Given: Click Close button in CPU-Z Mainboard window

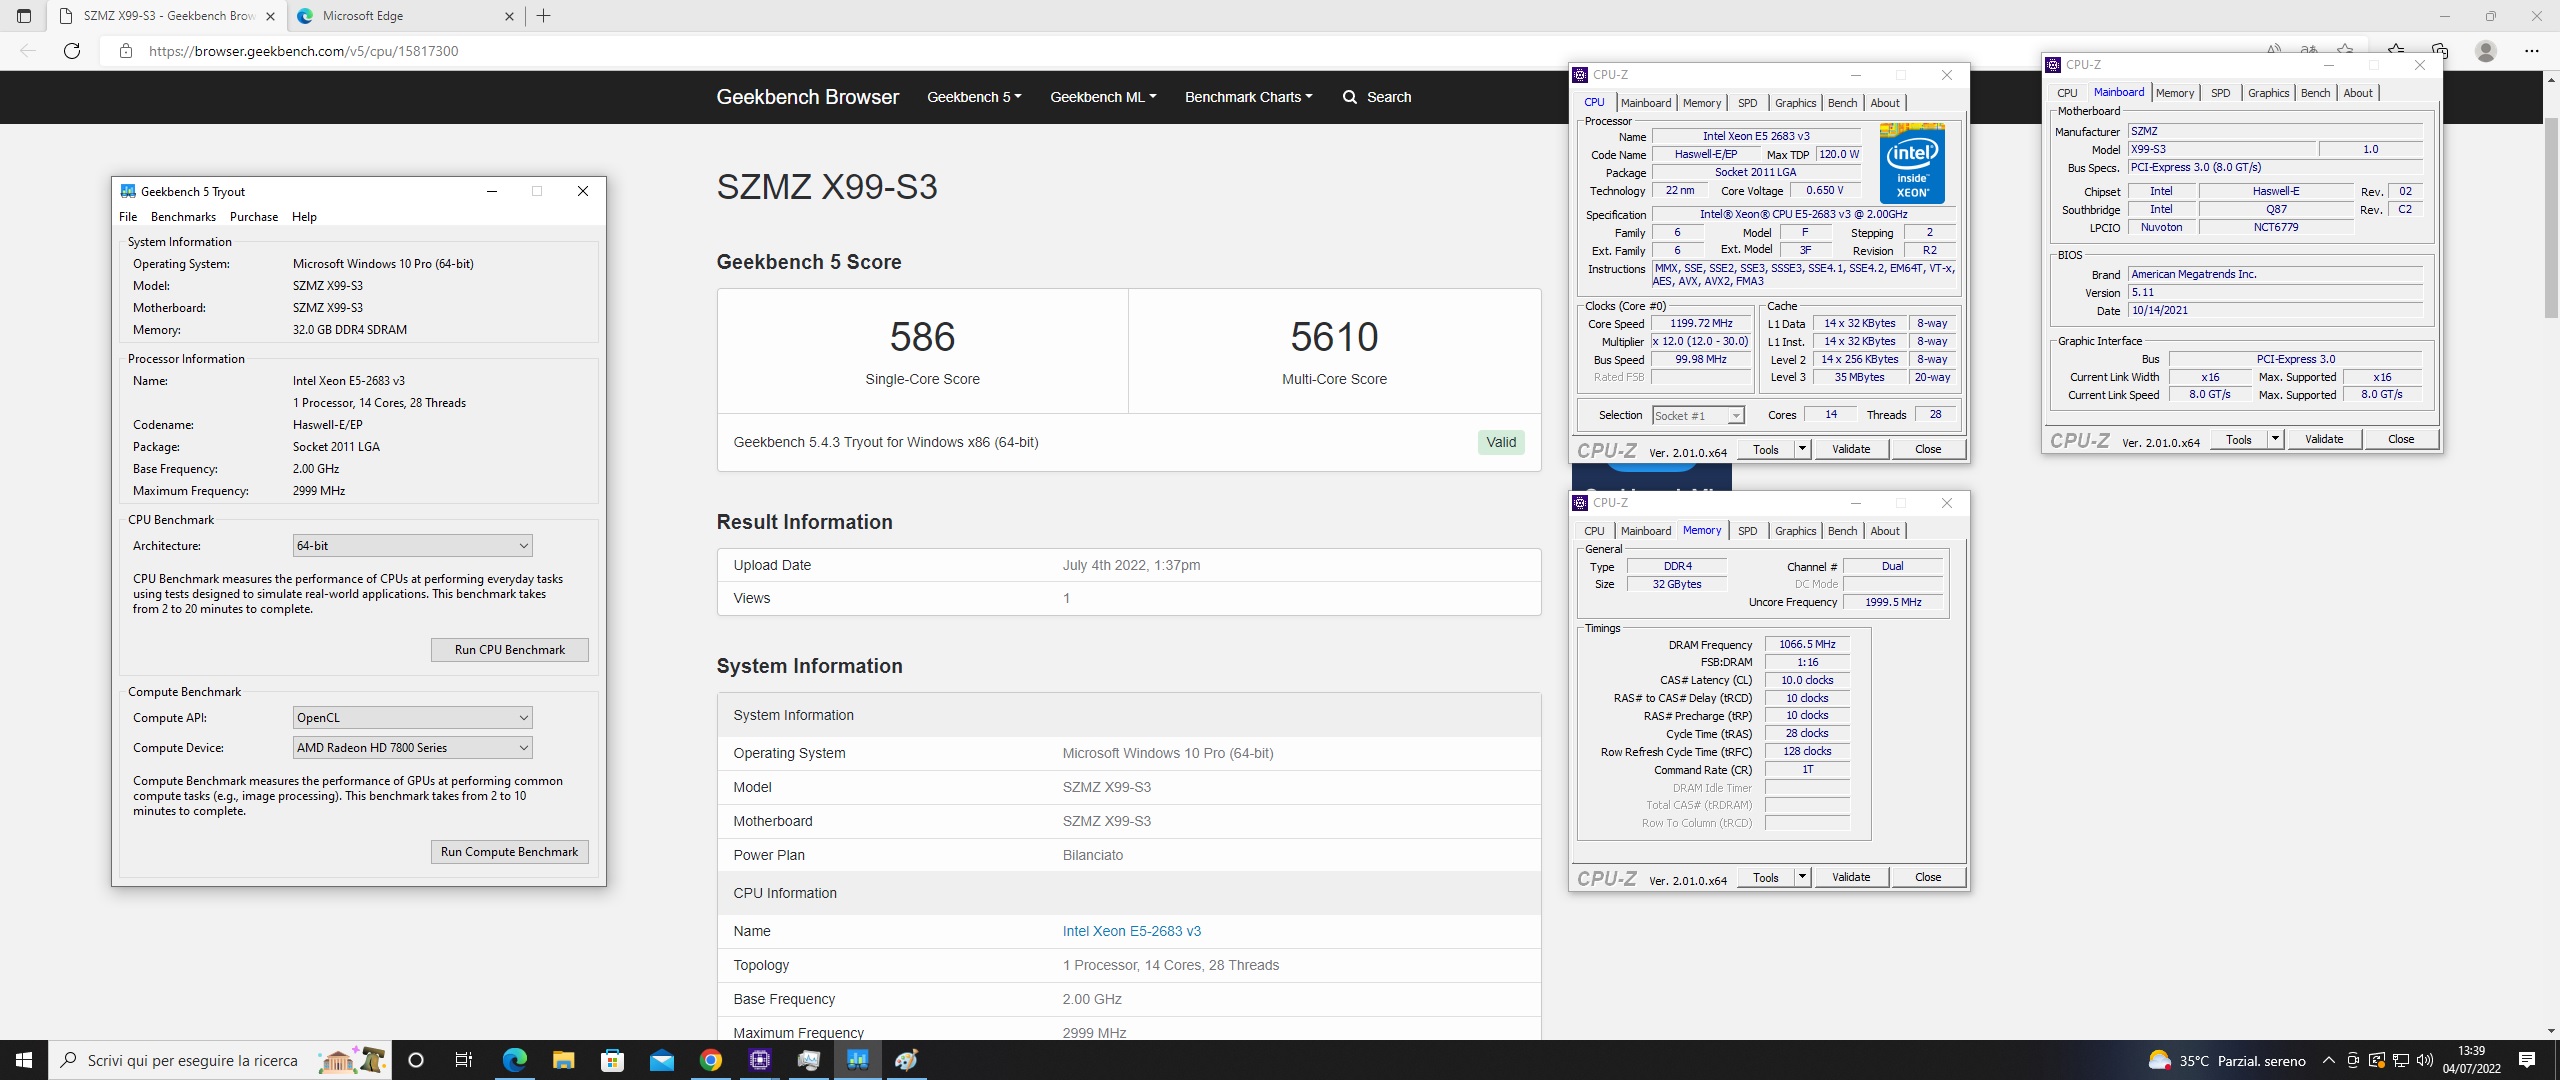Looking at the screenshot, I should pos(2401,439).
